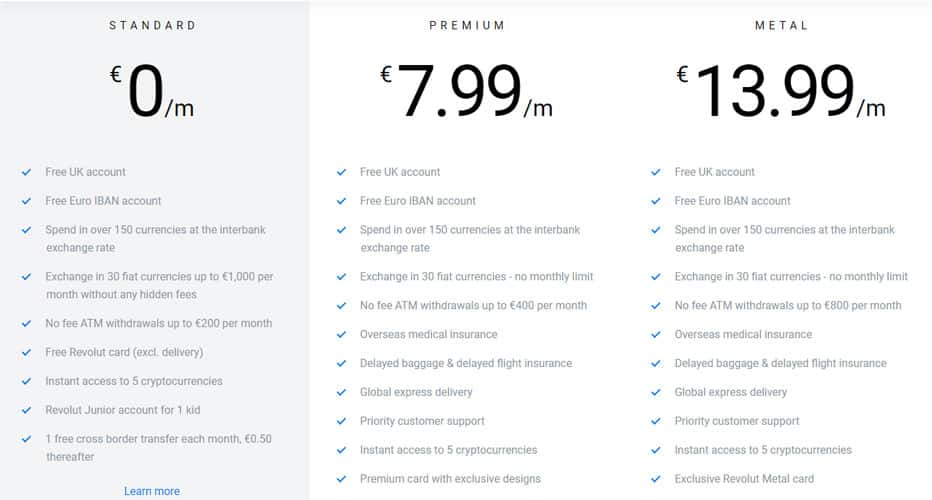Select the Premium plan heading
This screenshot has width=932, height=500.
467,26
